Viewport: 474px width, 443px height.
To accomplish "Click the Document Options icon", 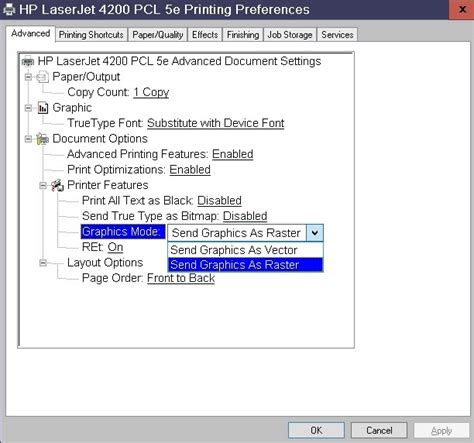I will (x=42, y=139).
